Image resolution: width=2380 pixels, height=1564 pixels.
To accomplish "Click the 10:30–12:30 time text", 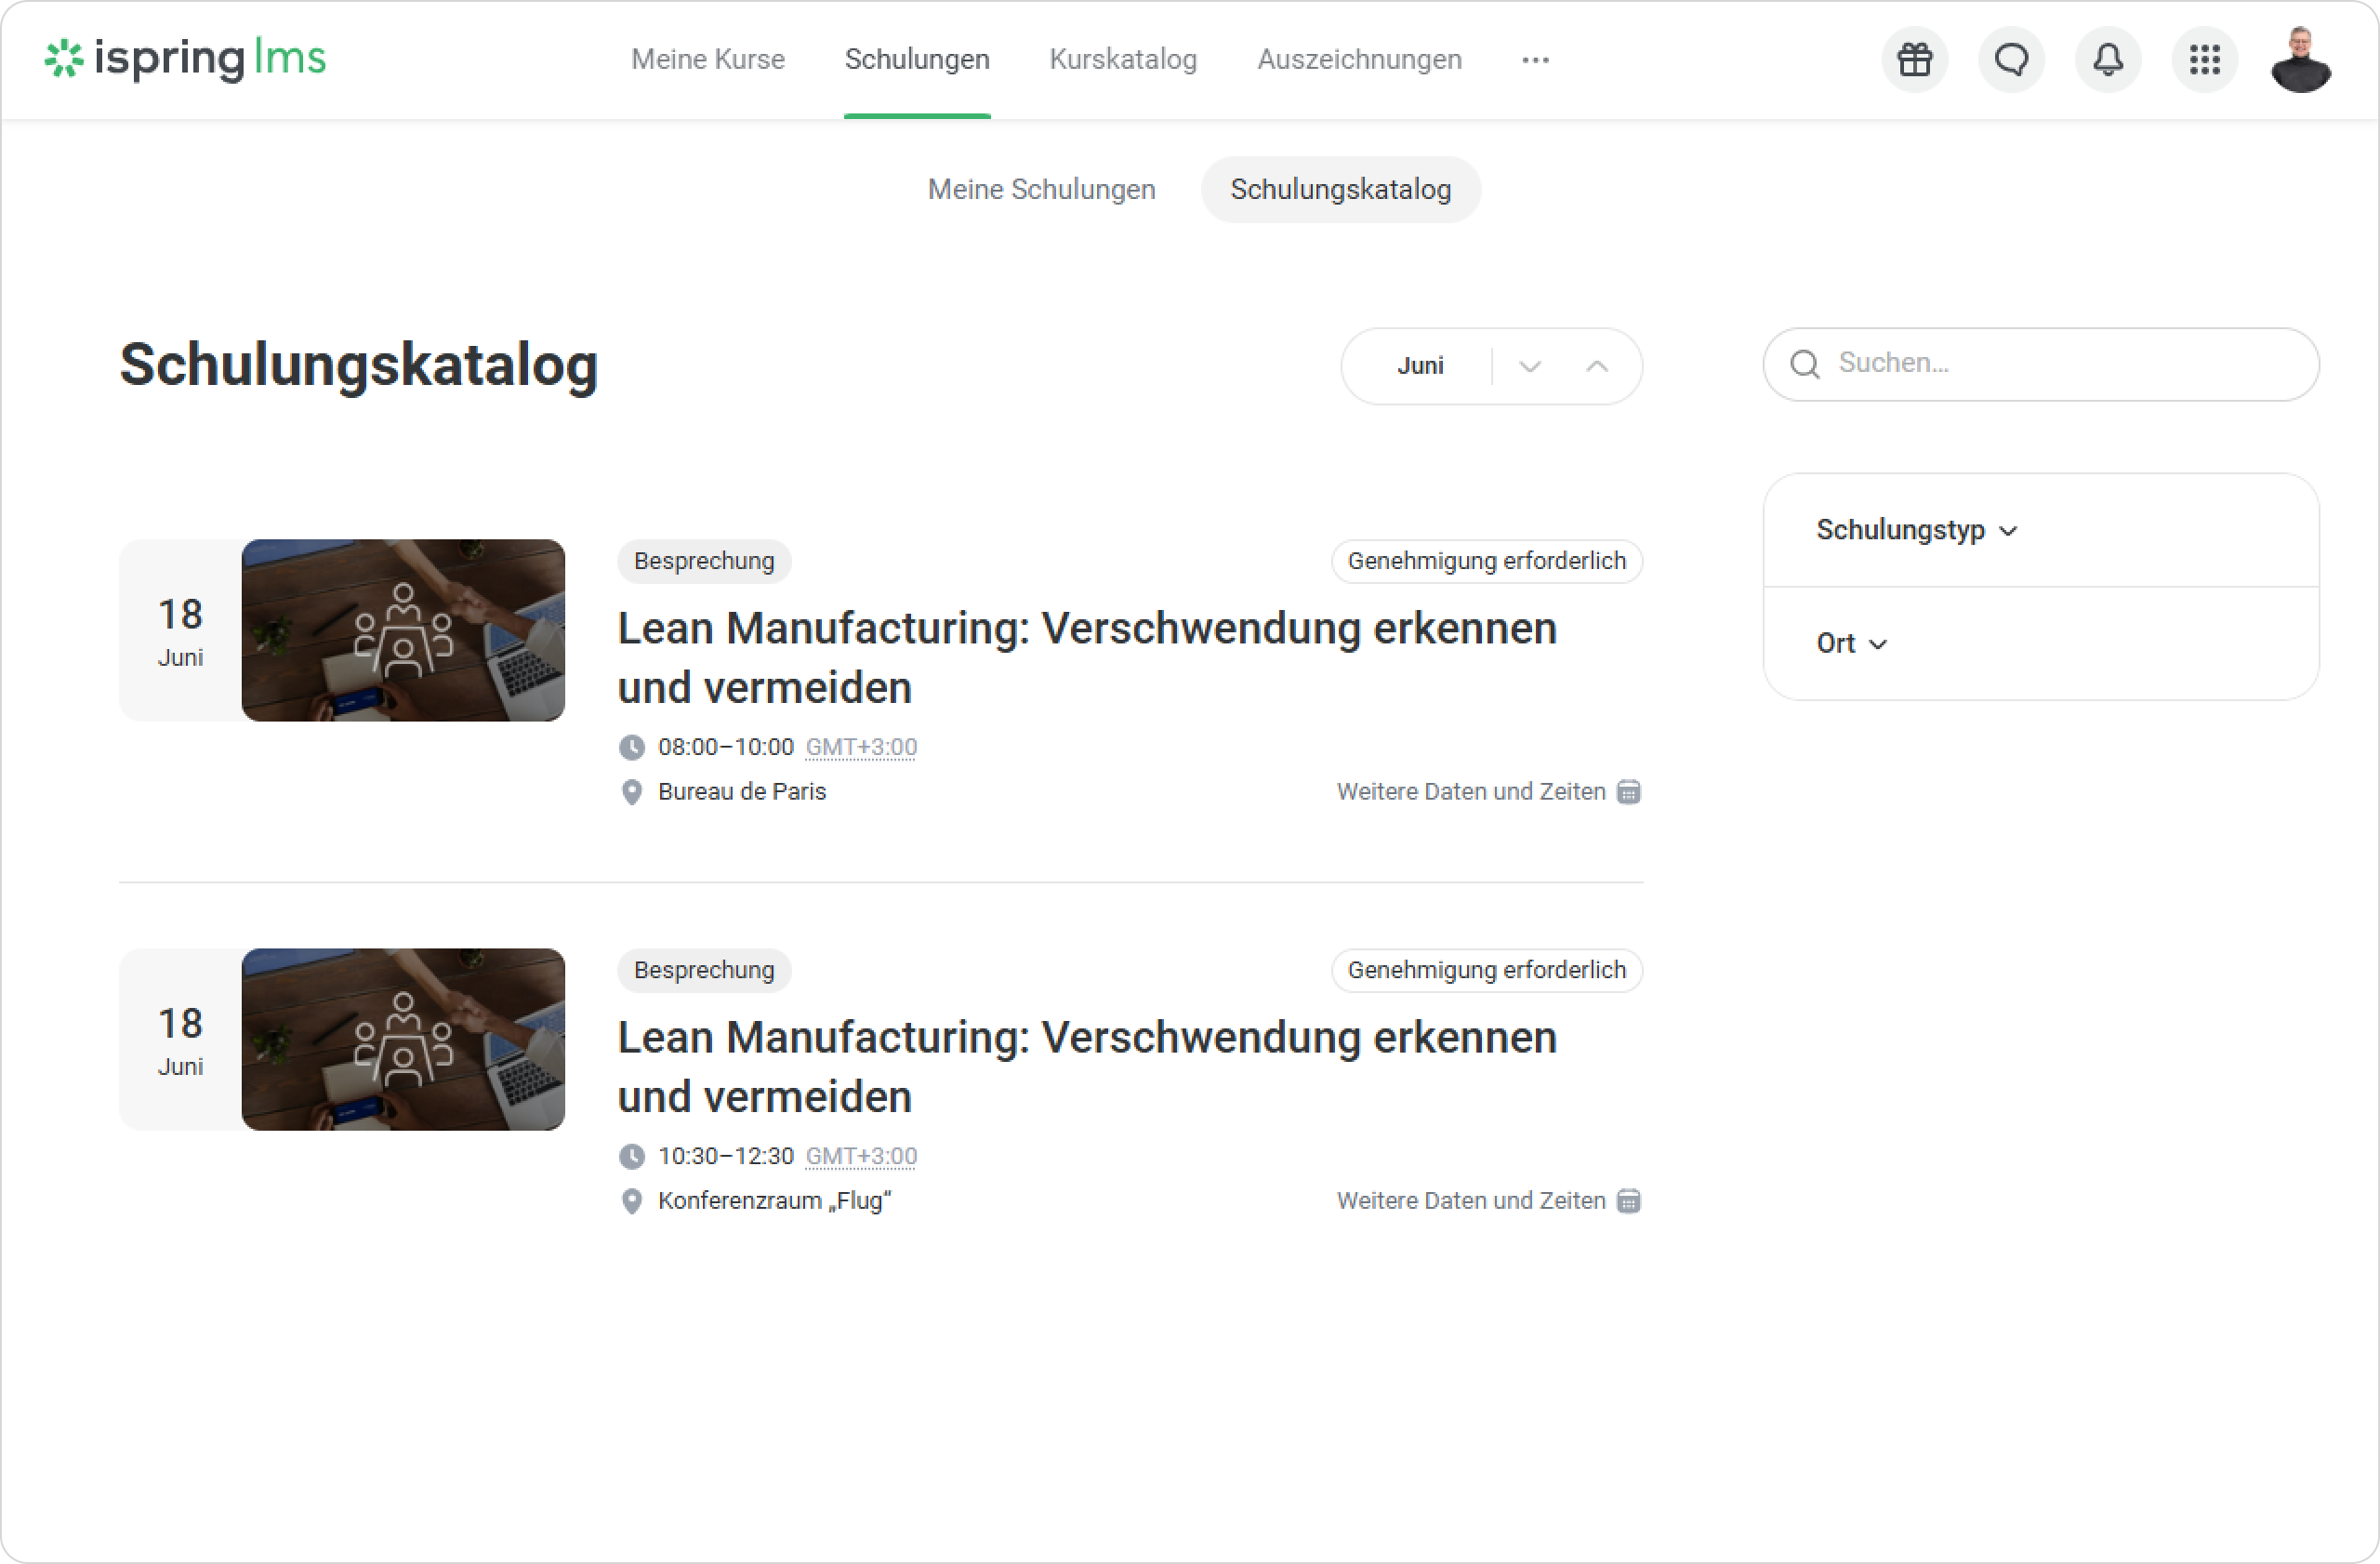I will point(726,1156).
